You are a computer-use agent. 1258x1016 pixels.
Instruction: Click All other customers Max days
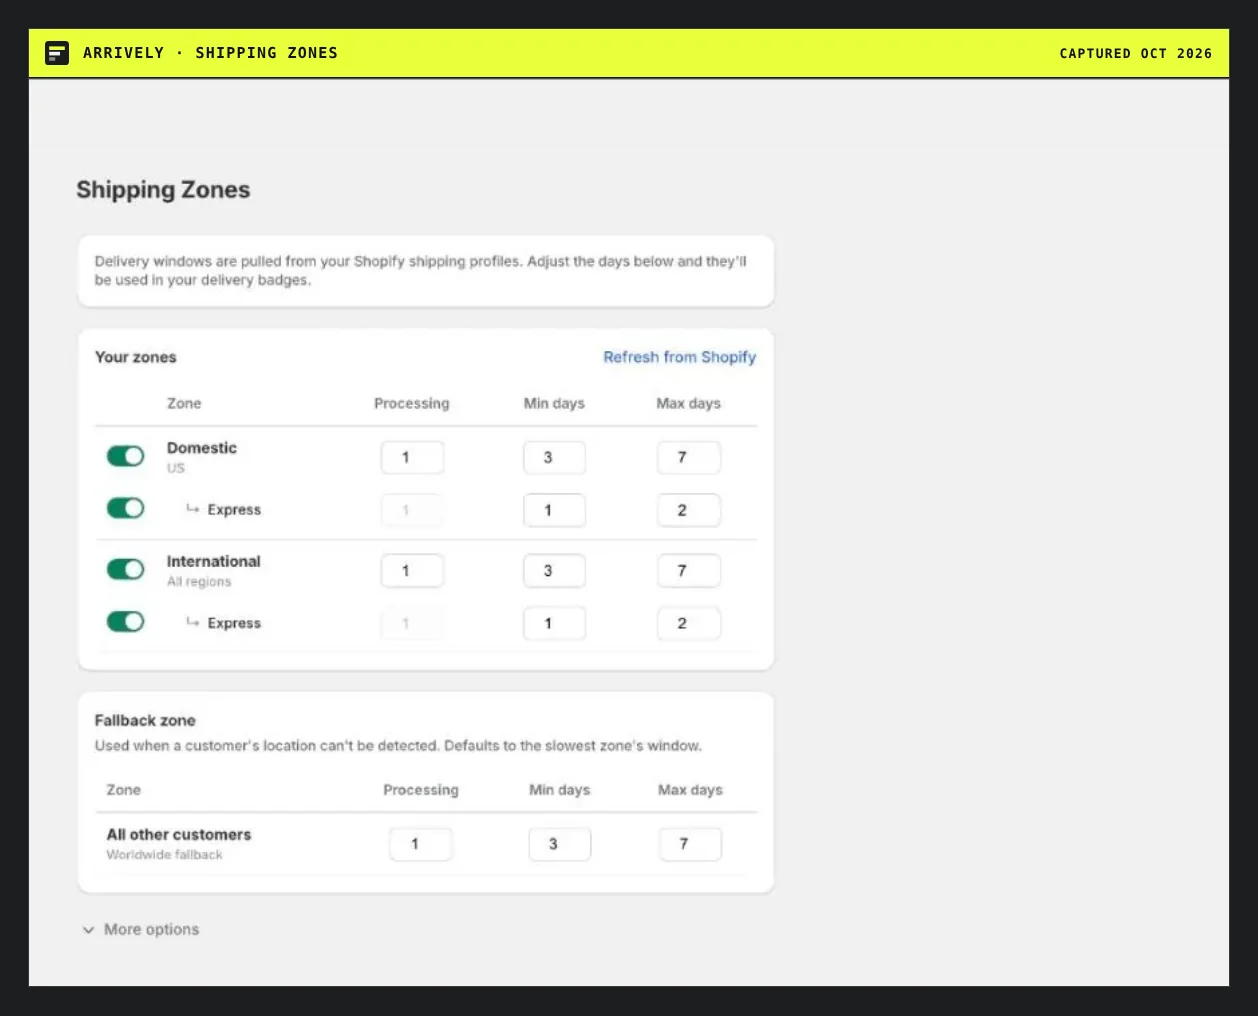click(x=689, y=844)
